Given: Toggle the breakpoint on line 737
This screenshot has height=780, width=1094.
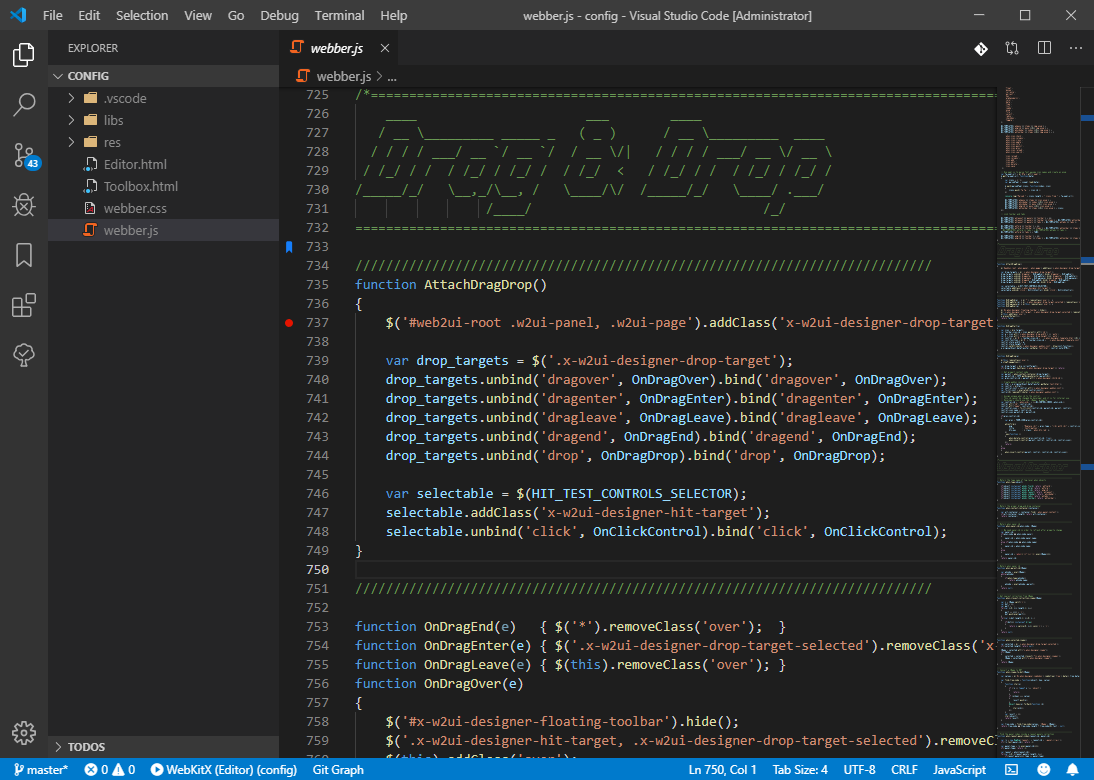Looking at the screenshot, I should point(287,322).
